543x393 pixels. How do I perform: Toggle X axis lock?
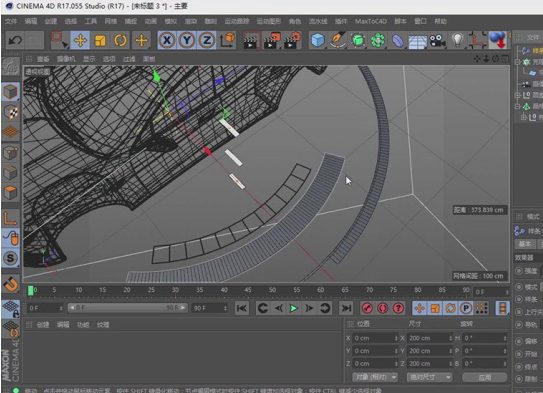click(x=167, y=40)
